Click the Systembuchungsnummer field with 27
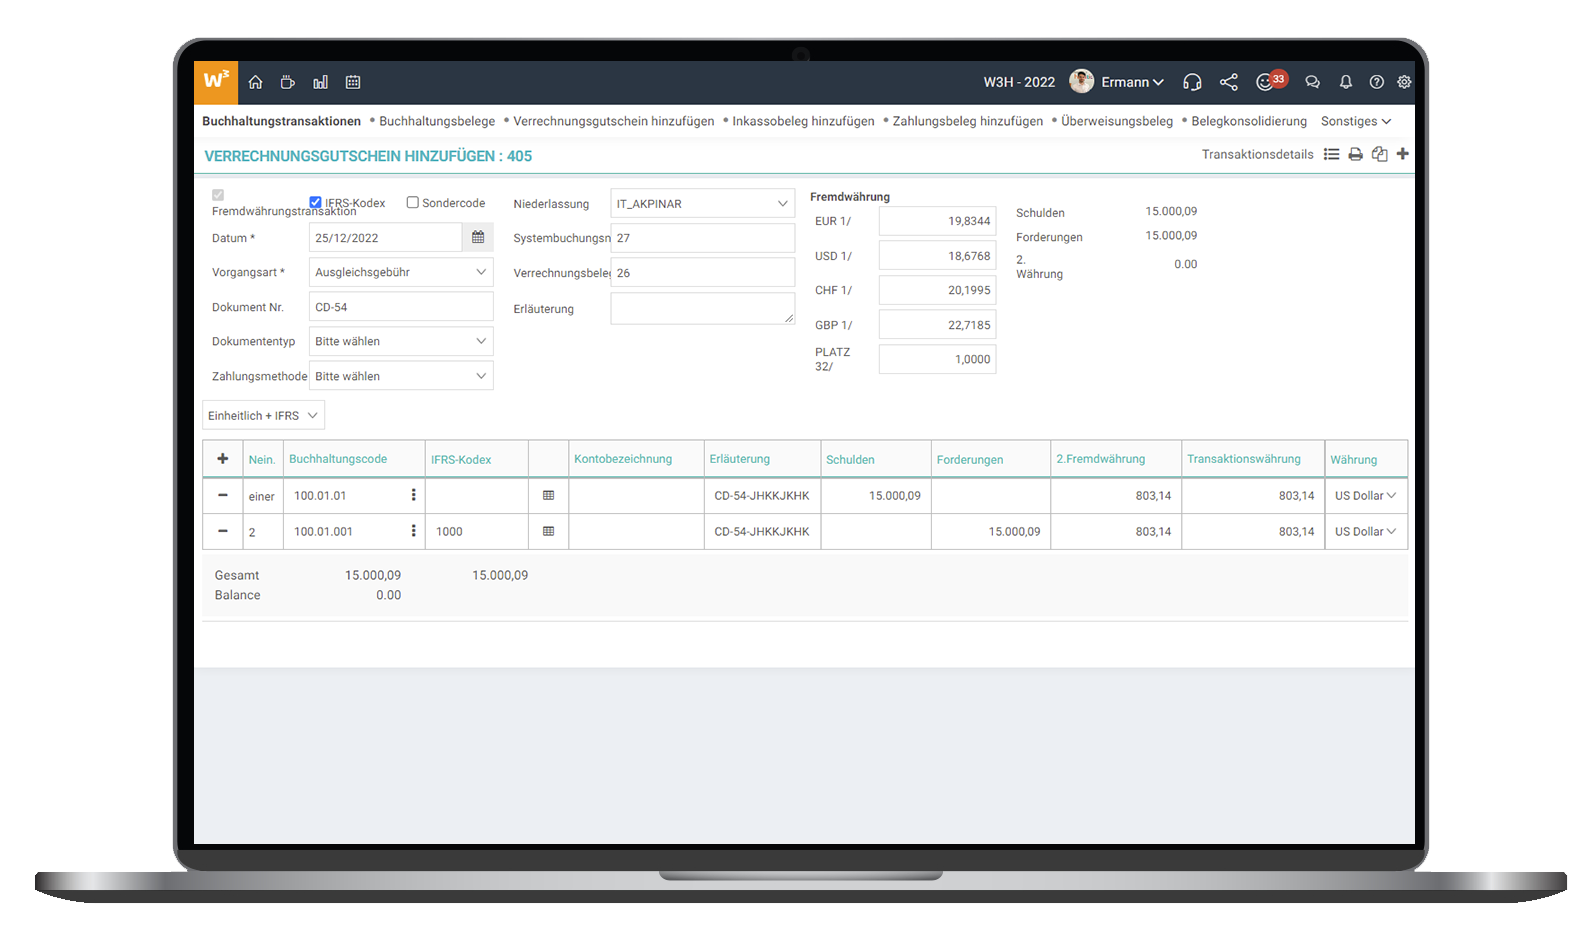This screenshot has width=1595, height=932. coord(703,238)
